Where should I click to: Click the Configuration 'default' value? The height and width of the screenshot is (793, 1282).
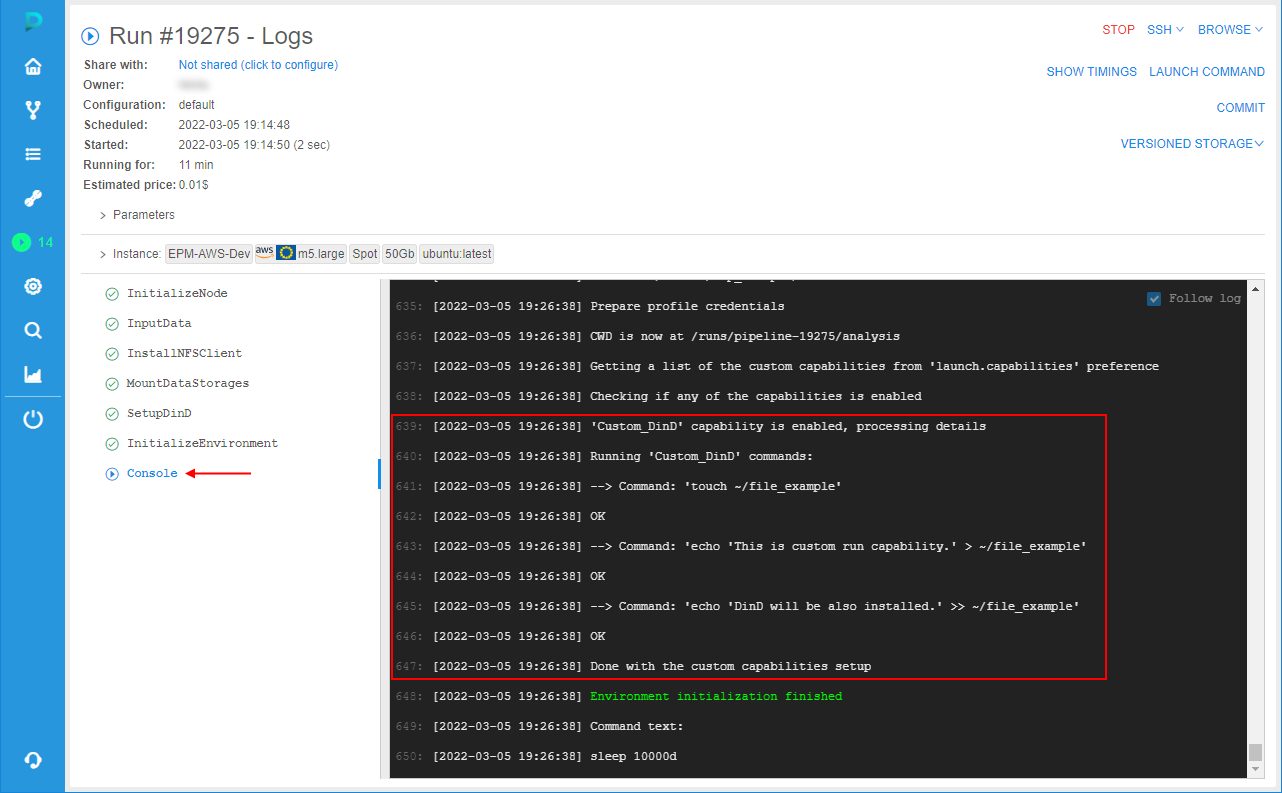pyautogui.click(x=196, y=105)
